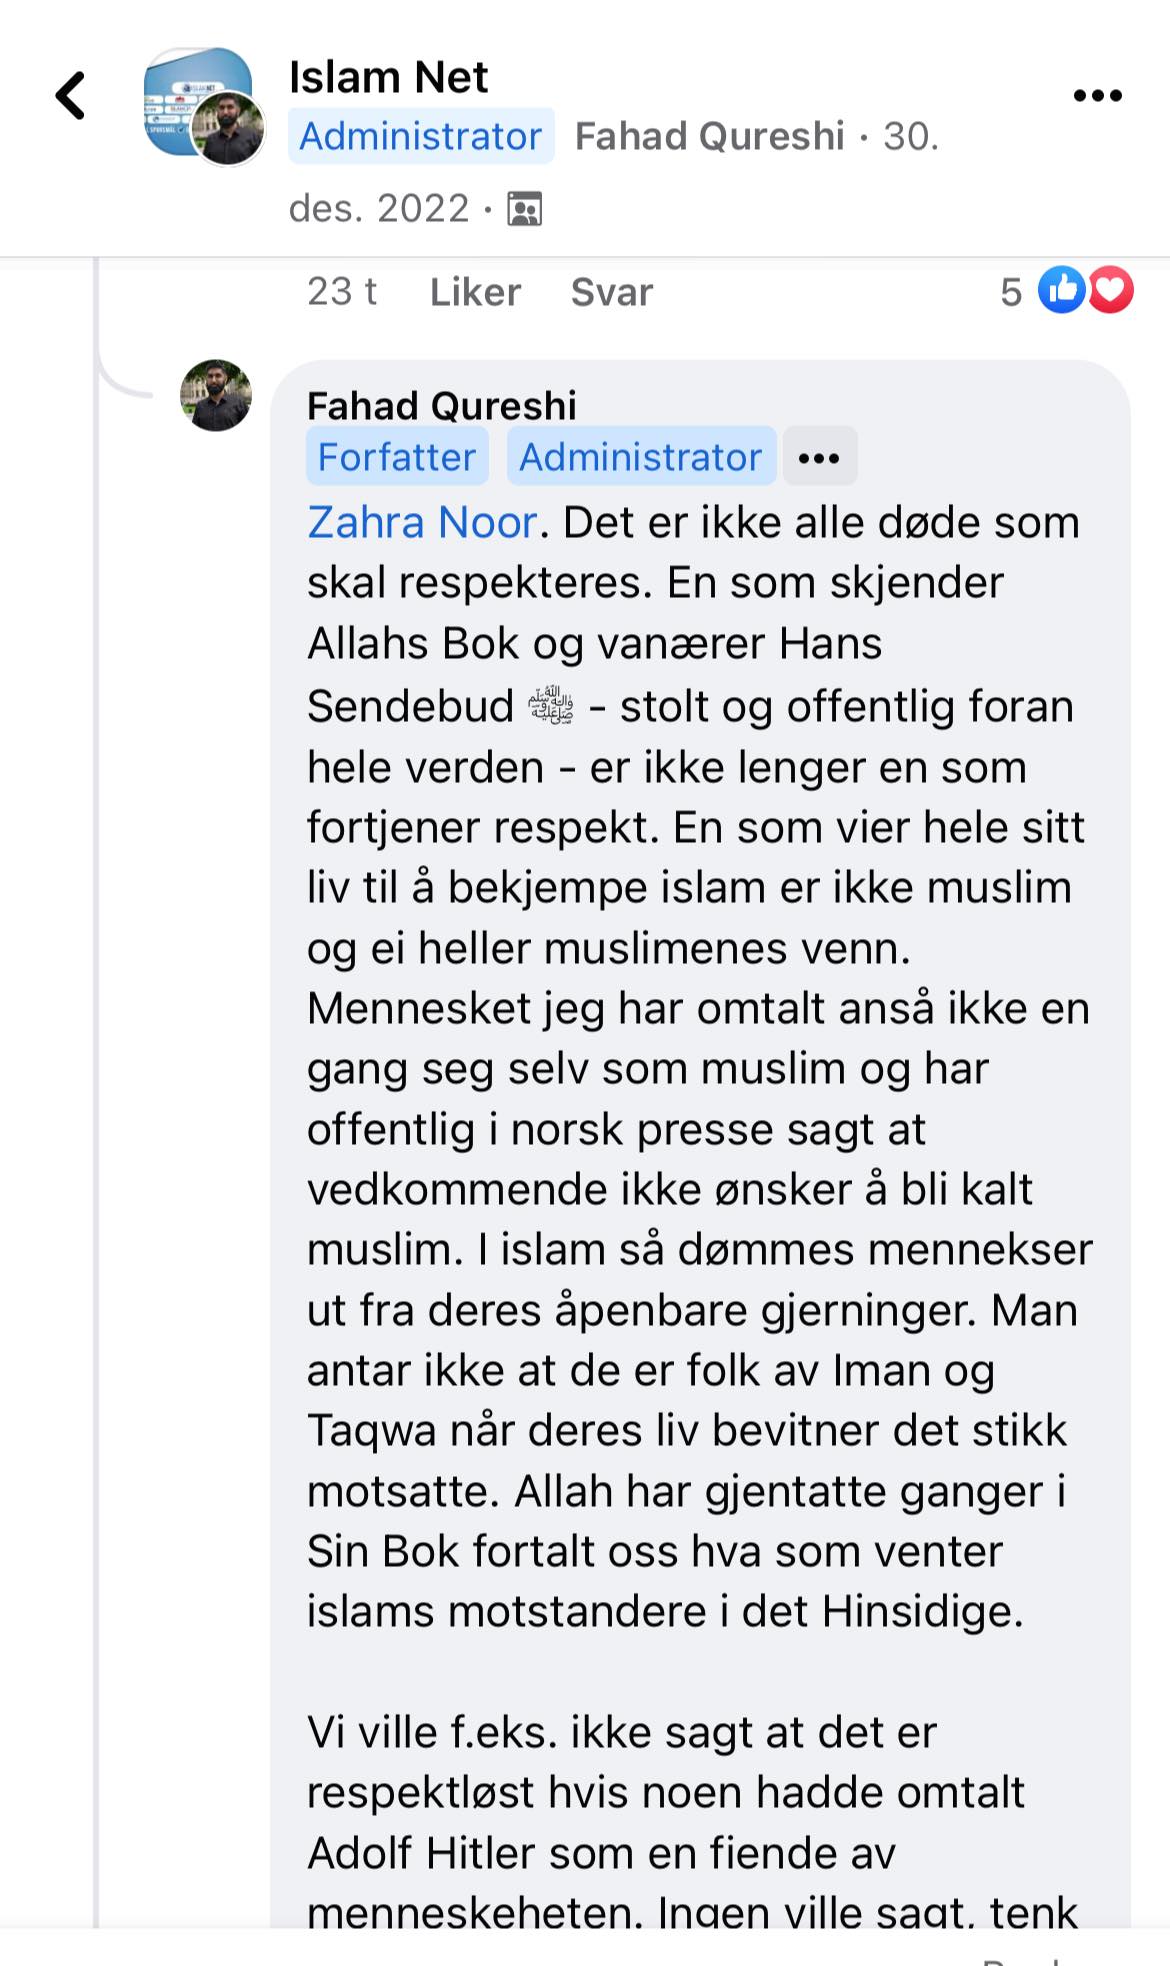Expand the three-dot badge overflow in the comment
1170x1966 pixels.
(x=819, y=458)
